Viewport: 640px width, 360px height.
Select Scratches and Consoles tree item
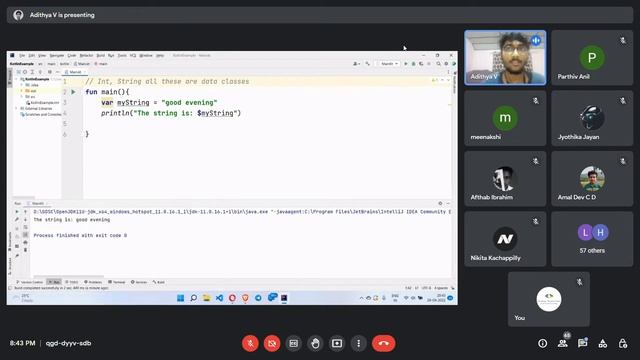[x=41, y=115]
